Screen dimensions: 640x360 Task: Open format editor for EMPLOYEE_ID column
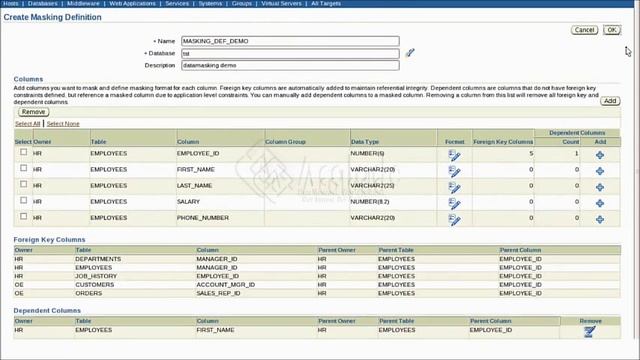point(454,155)
